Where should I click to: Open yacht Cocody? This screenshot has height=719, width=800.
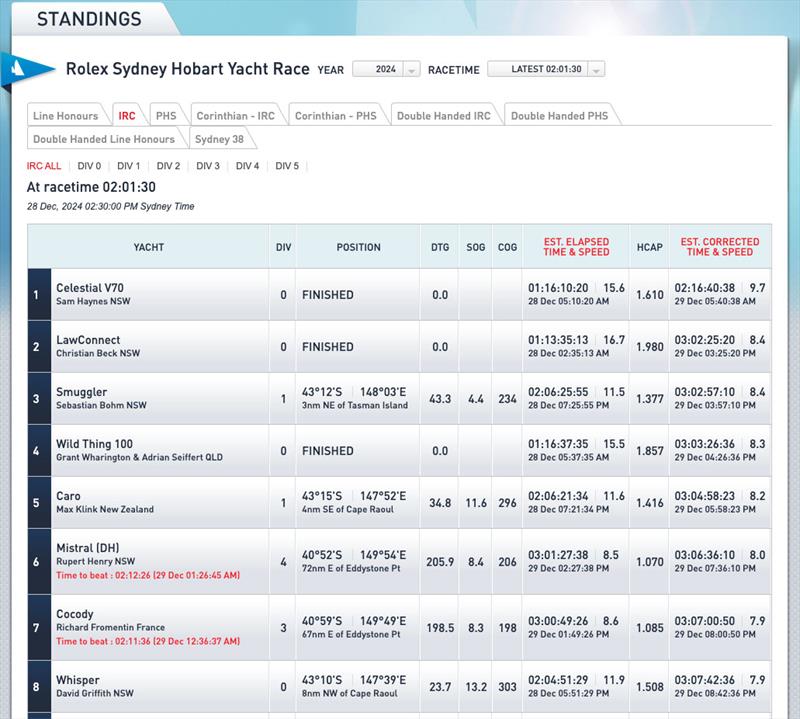pos(75,614)
